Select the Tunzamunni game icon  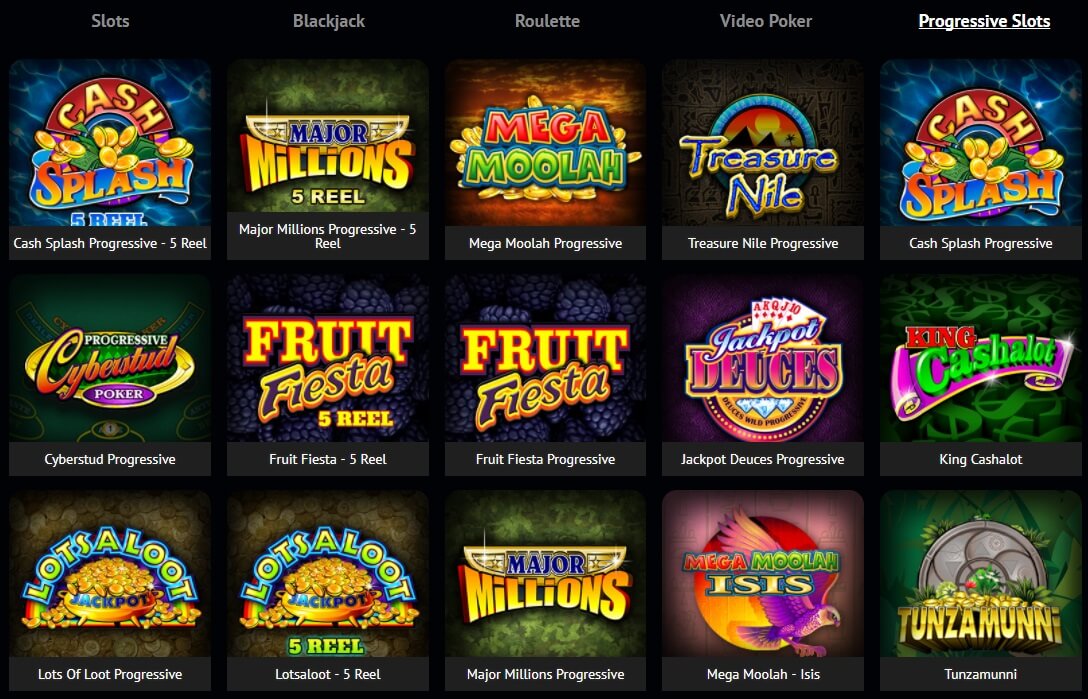coord(980,573)
